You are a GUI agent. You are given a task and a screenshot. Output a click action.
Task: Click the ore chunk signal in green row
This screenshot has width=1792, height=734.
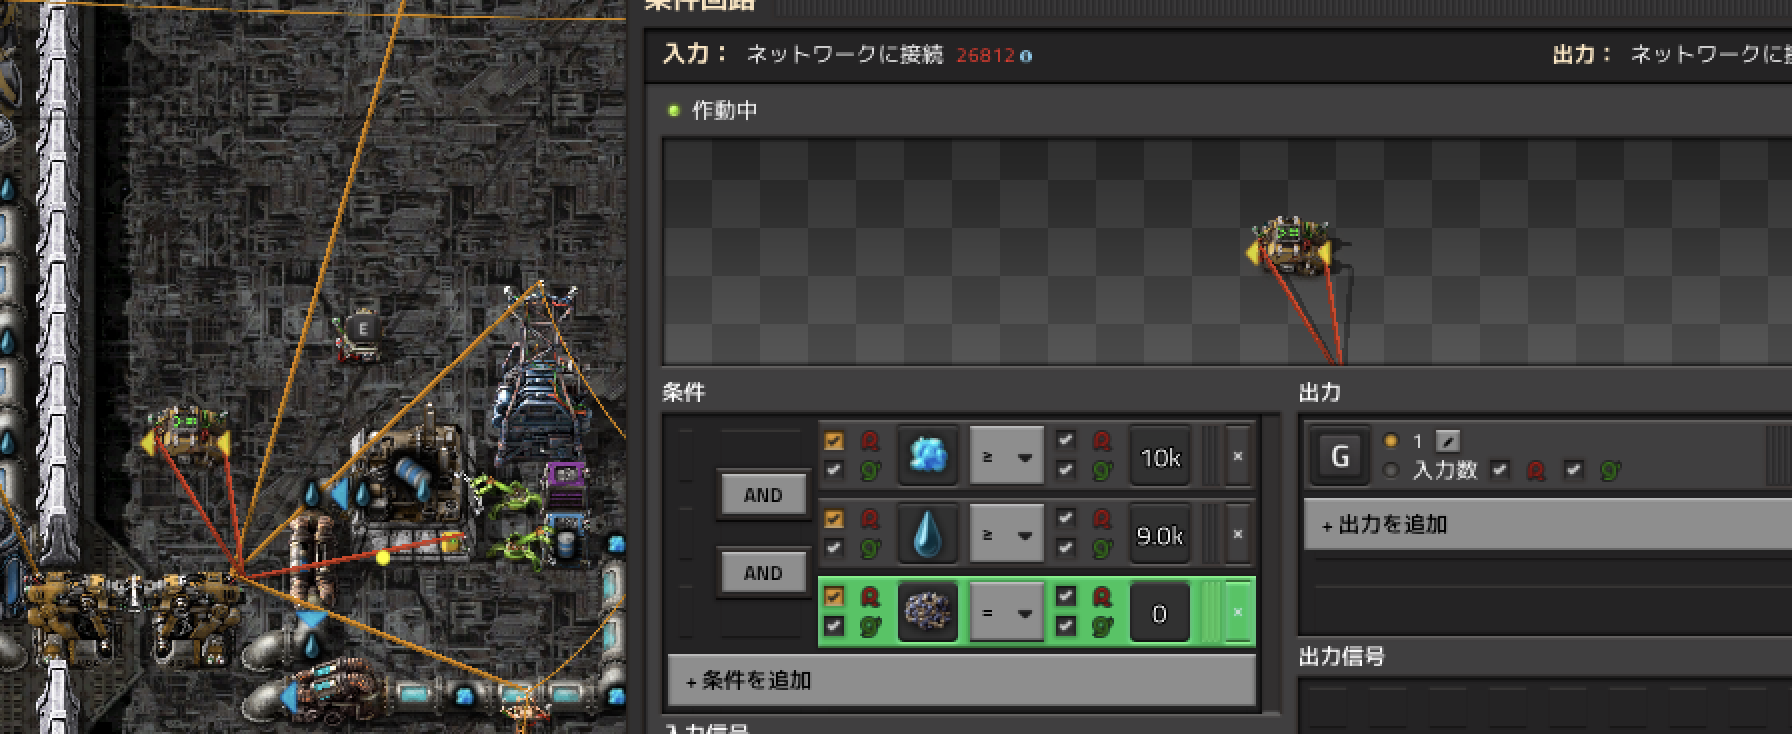tap(927, 612)
